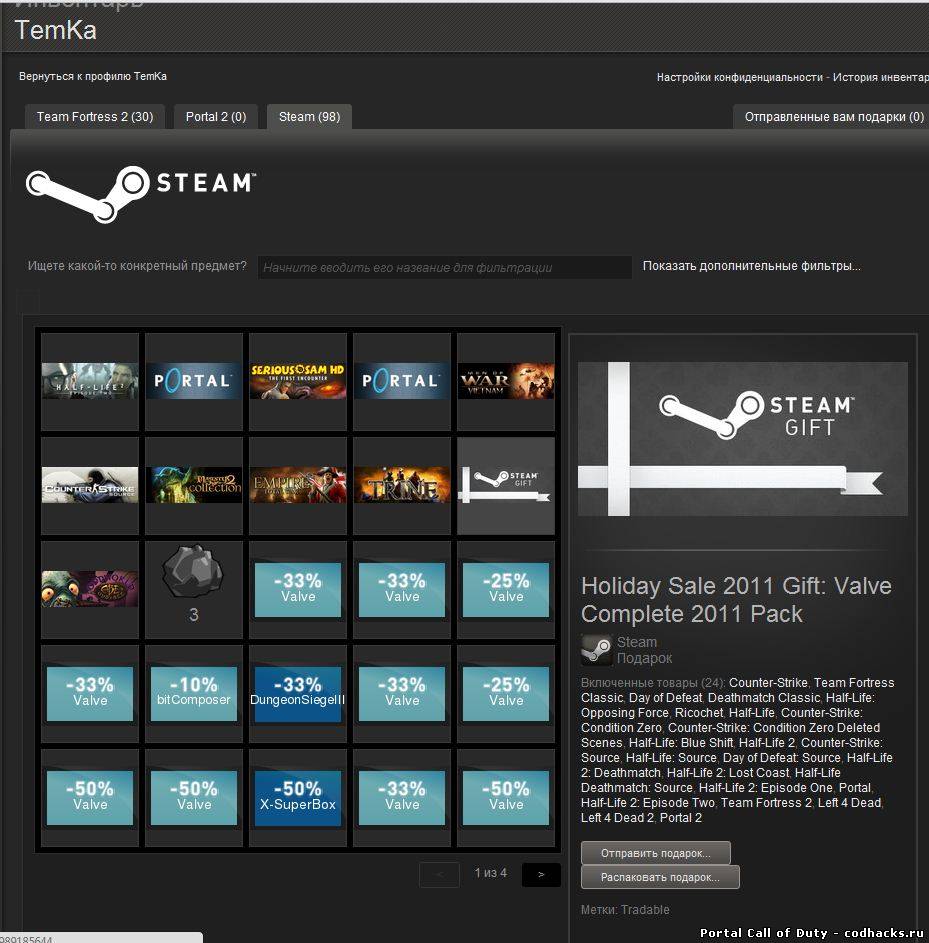Click 'Ищете какой-то конкретный предмет?' label
Image resolution: width=929 pixels, height=943 pixels.
137,266
